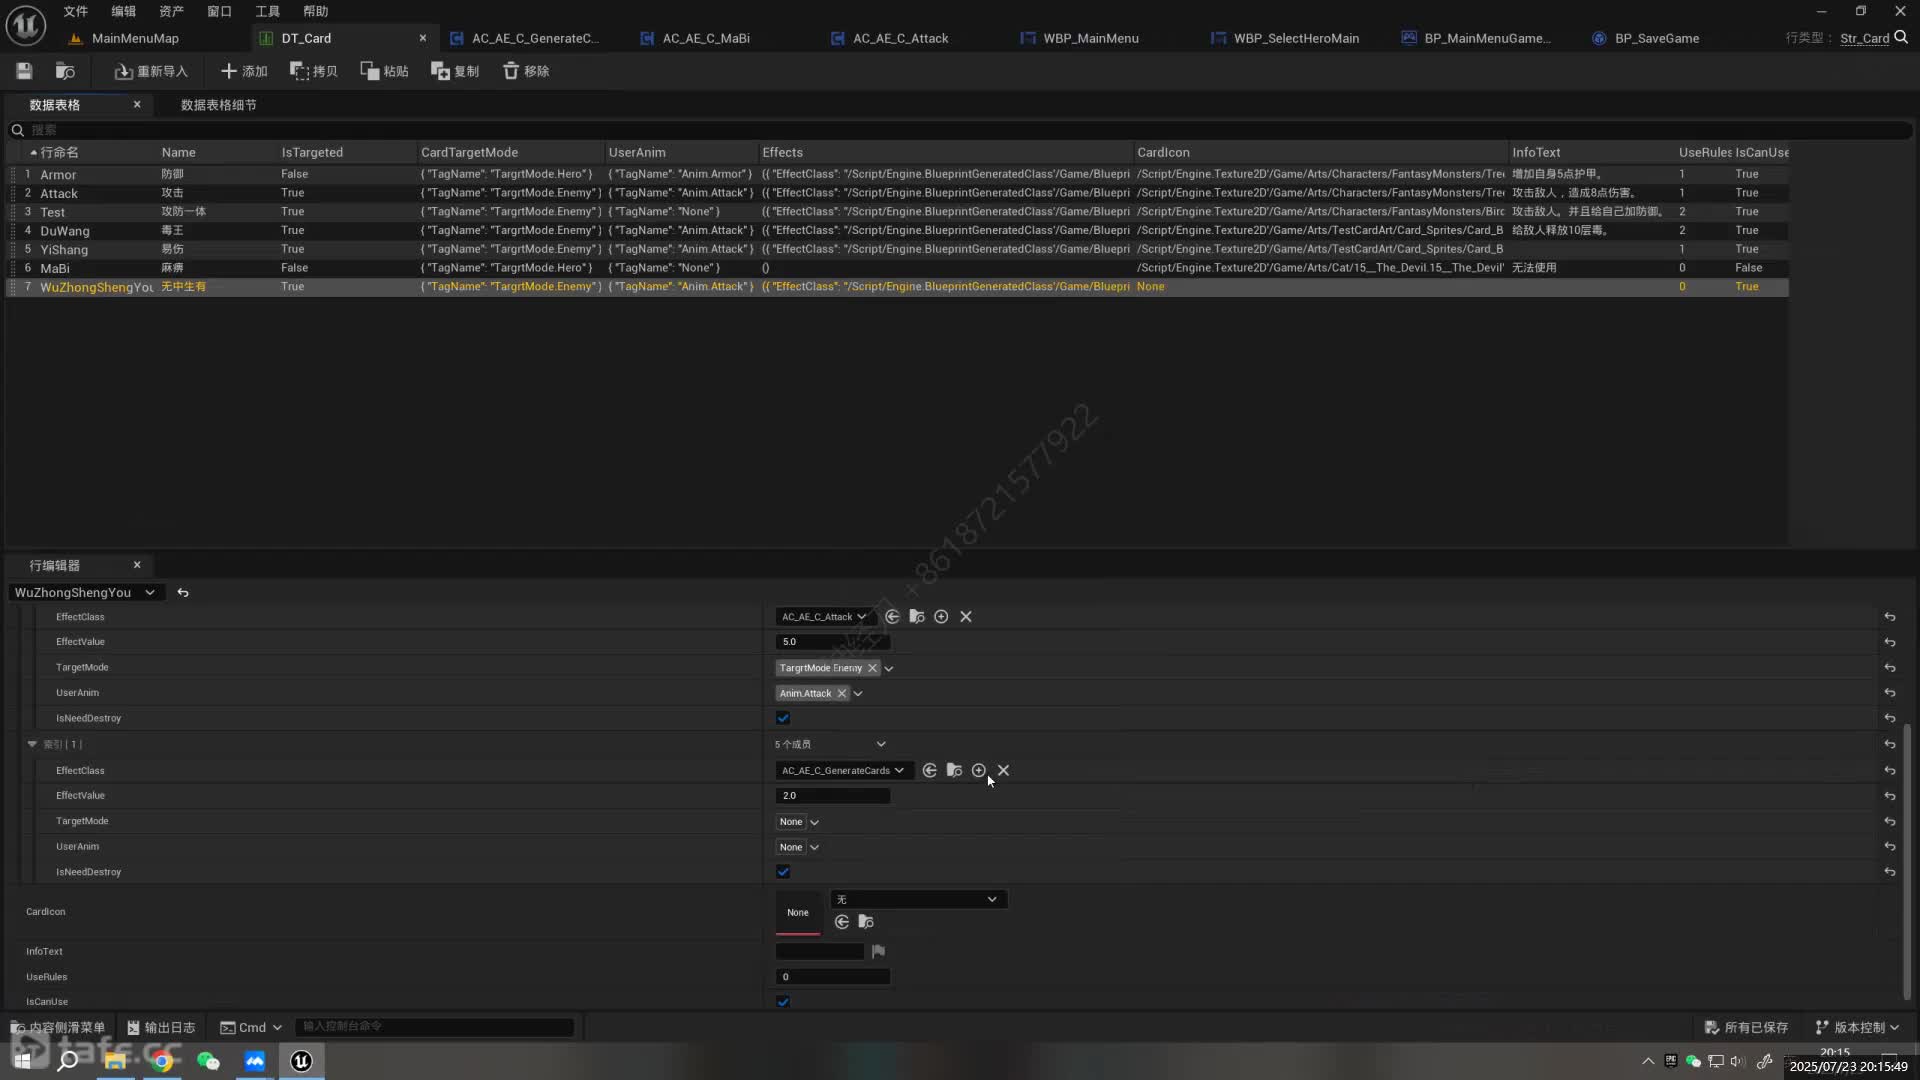Click the Add row (添加) button
This screenshot has height=1080, width=1920.
pyautogui.click(x=244, y=71)
